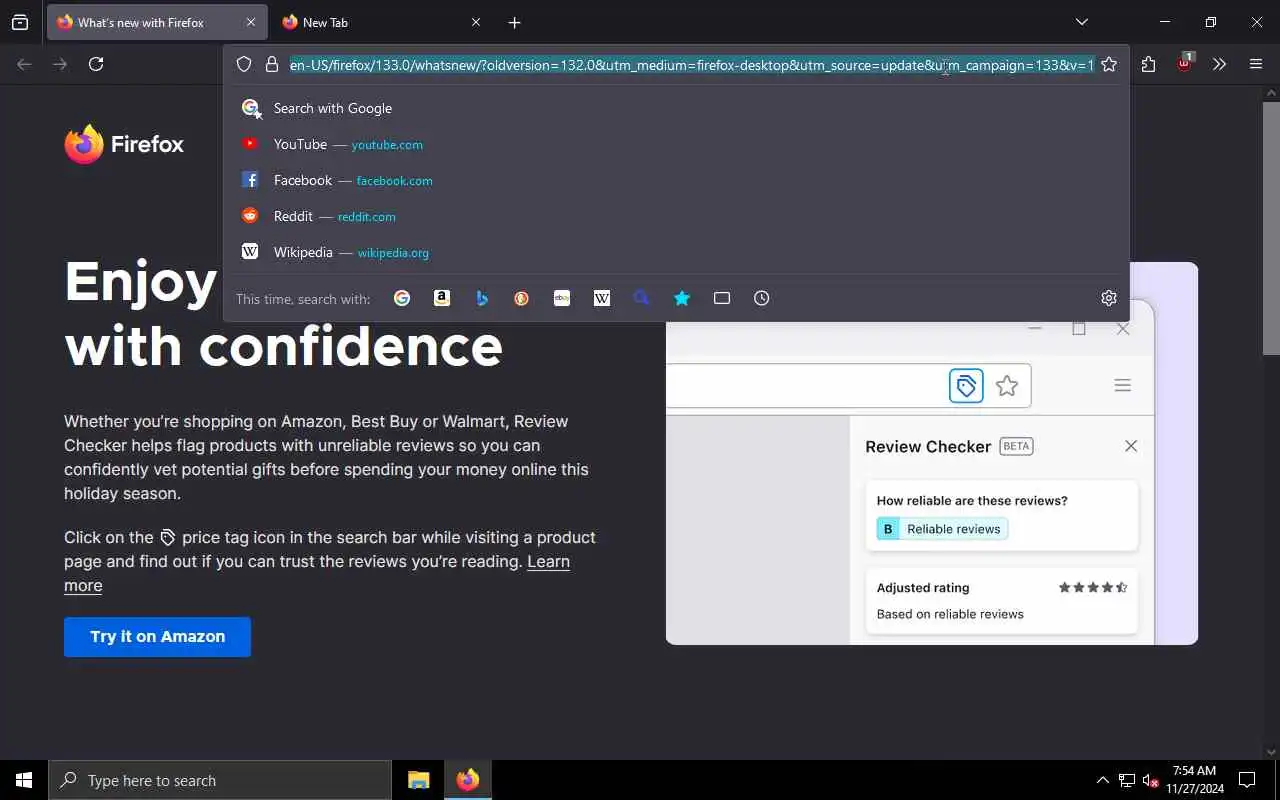The image size is (1280, 800).
Task: Go back one page
Action: [24, 64]
